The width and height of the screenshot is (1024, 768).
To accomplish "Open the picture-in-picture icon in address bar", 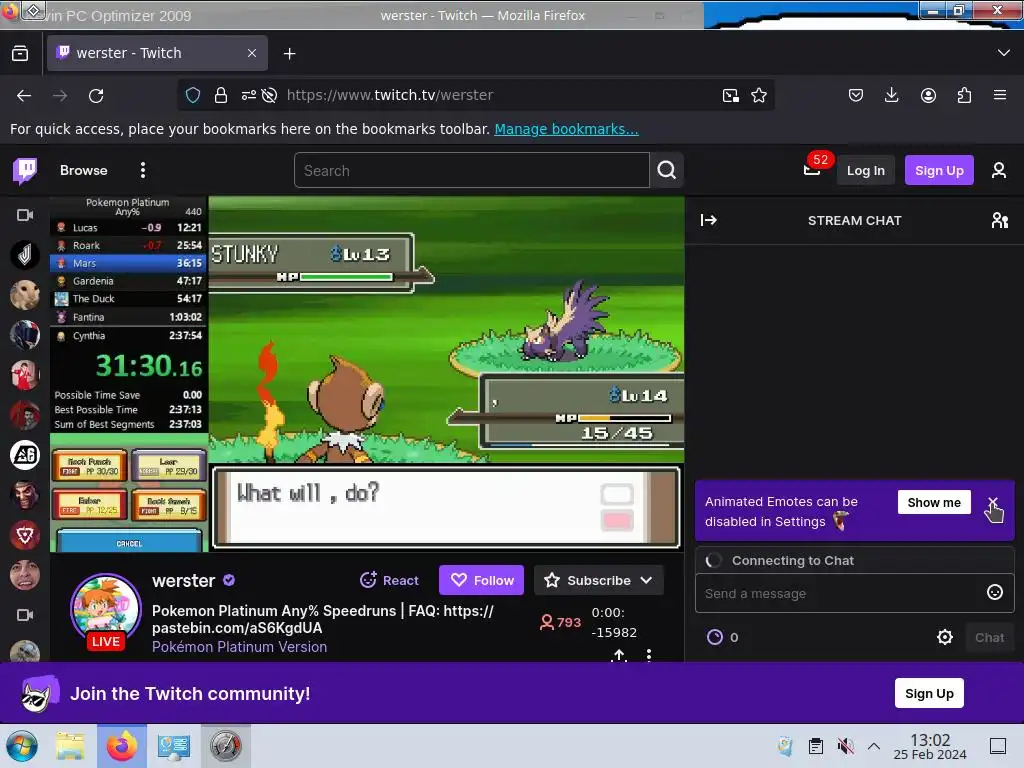I will tap(731, 95).
